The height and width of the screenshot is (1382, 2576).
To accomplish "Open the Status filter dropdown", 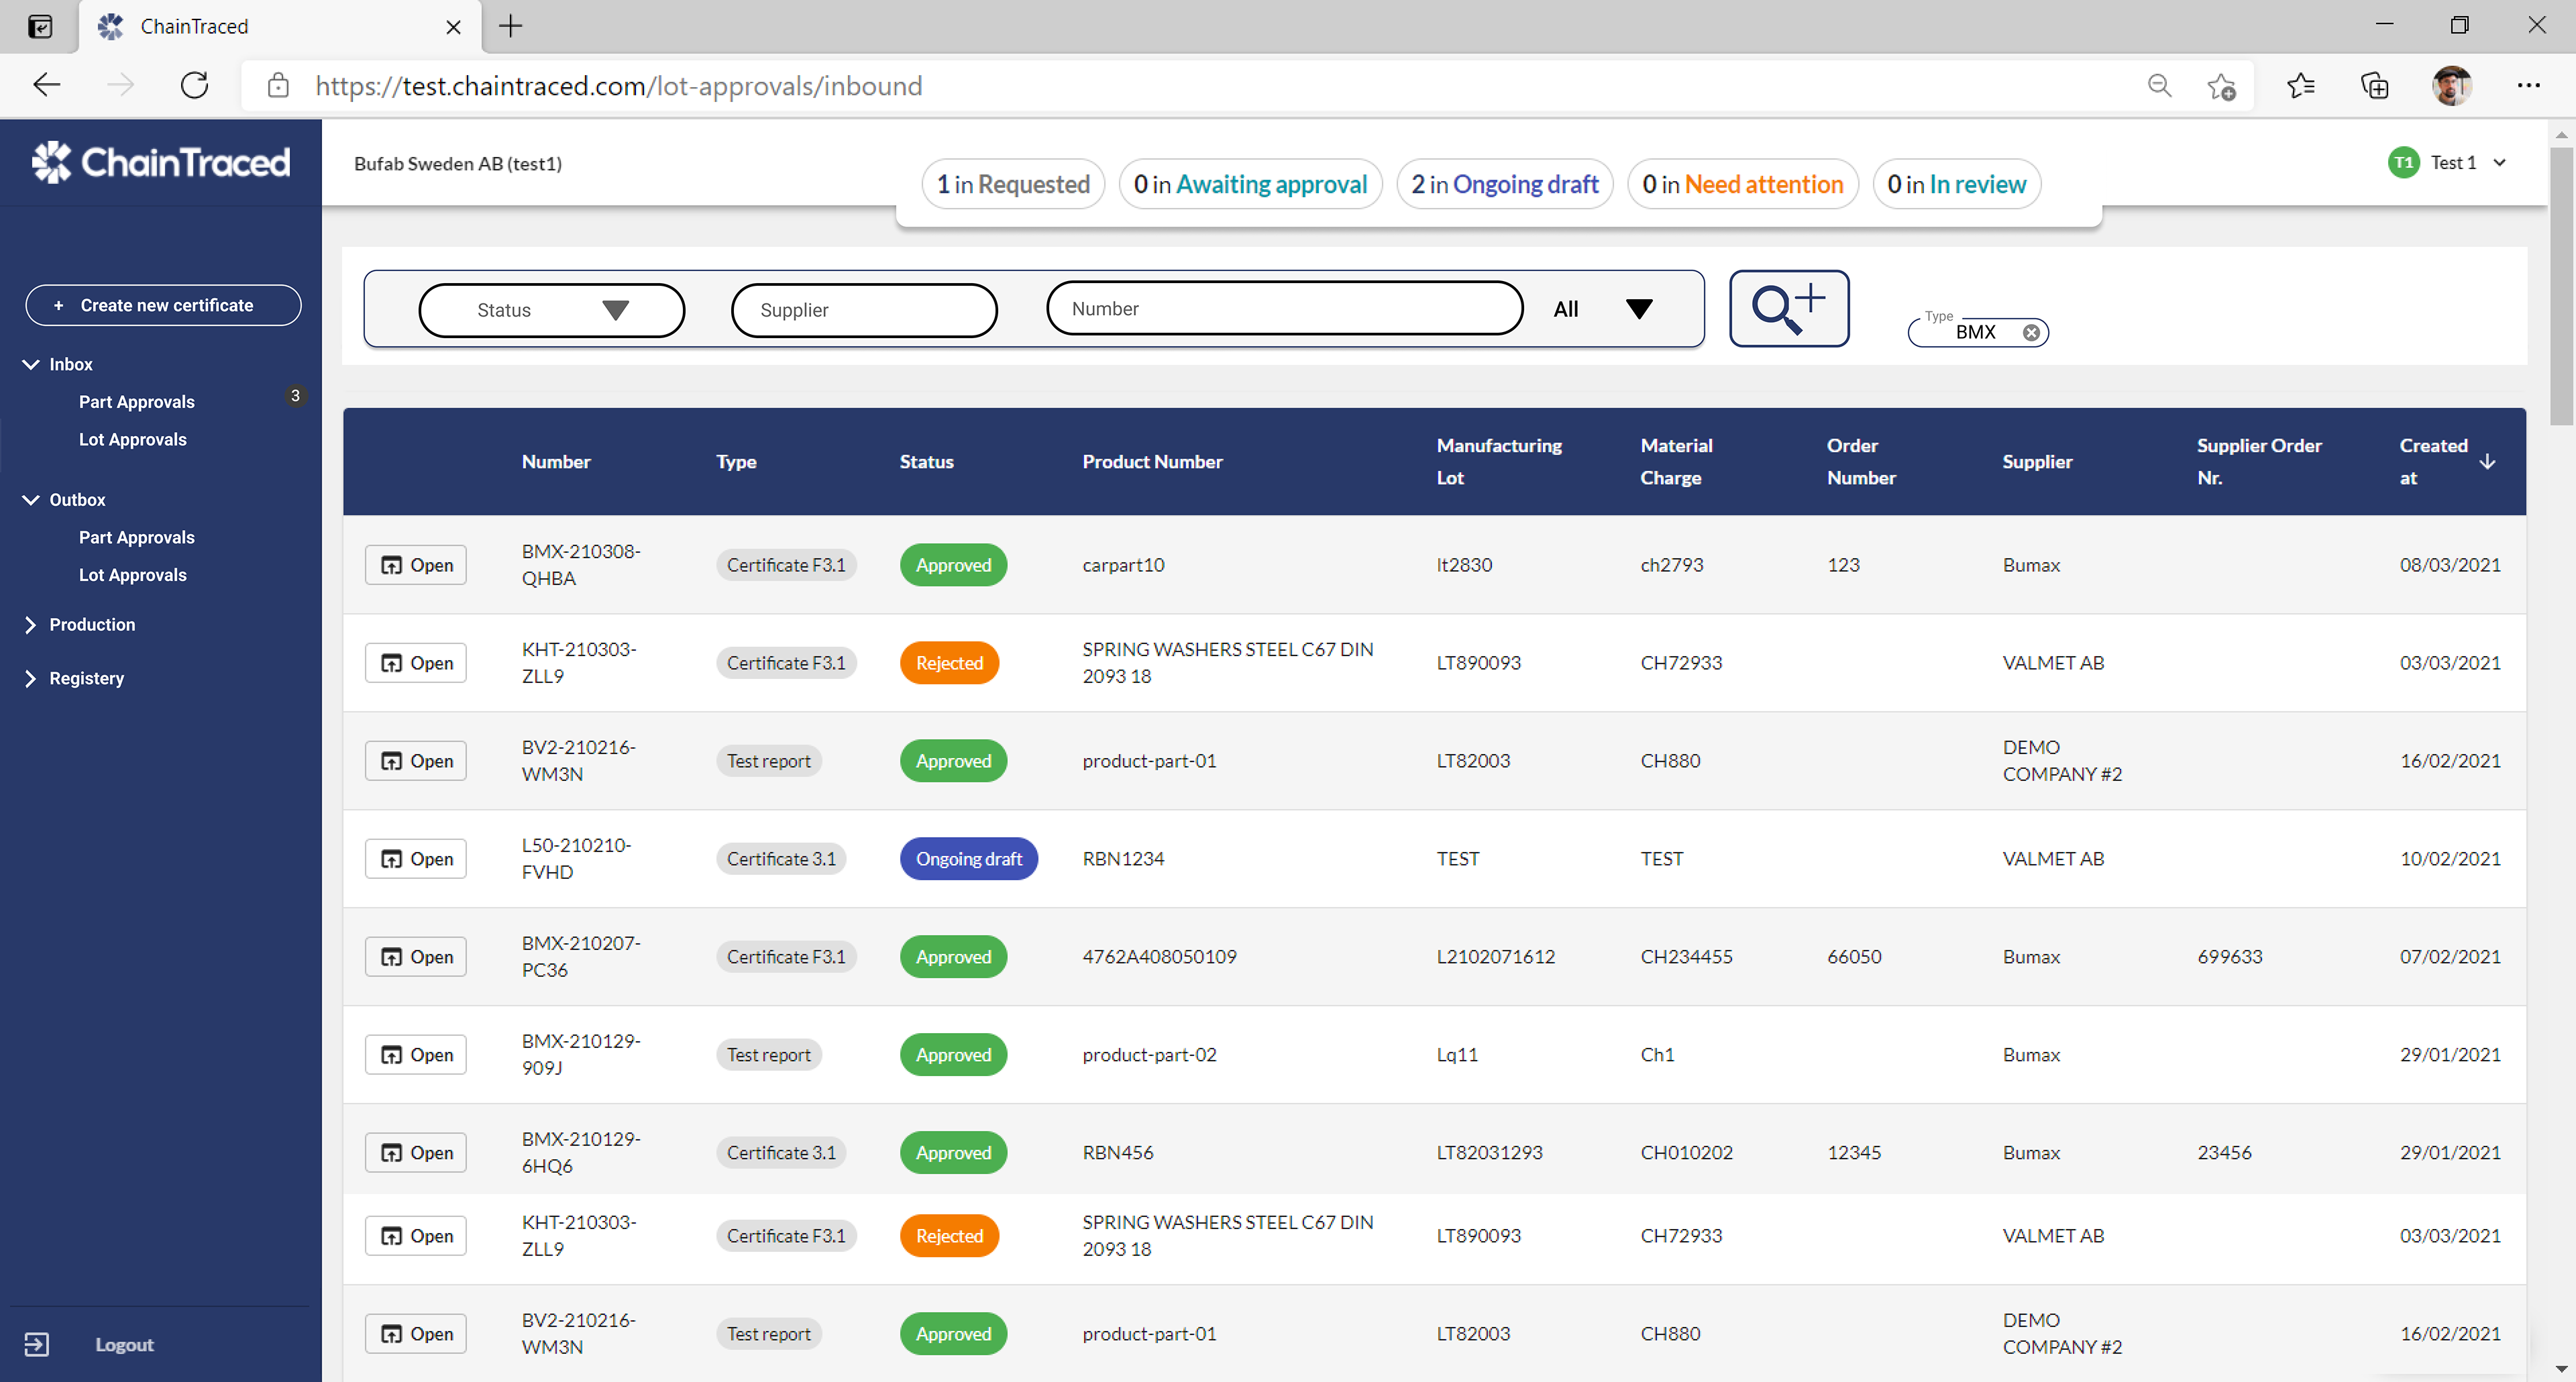I will tap(552, 310).
